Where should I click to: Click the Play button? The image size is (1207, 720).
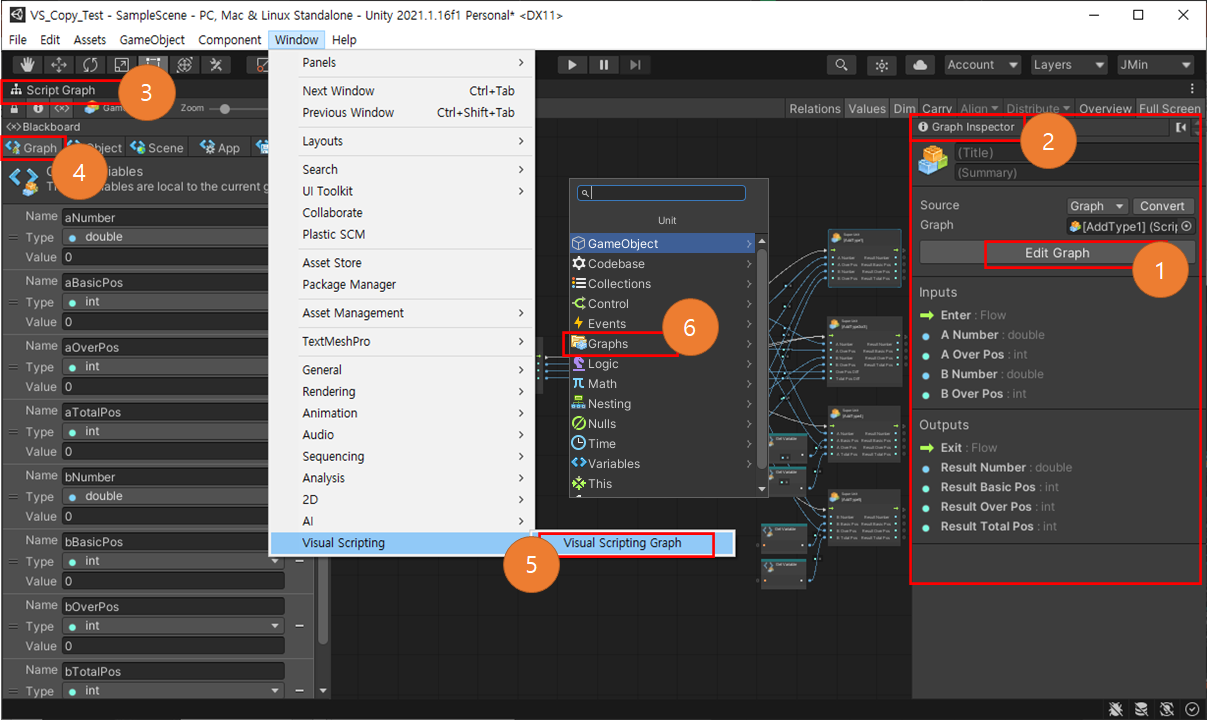point(572,65)
